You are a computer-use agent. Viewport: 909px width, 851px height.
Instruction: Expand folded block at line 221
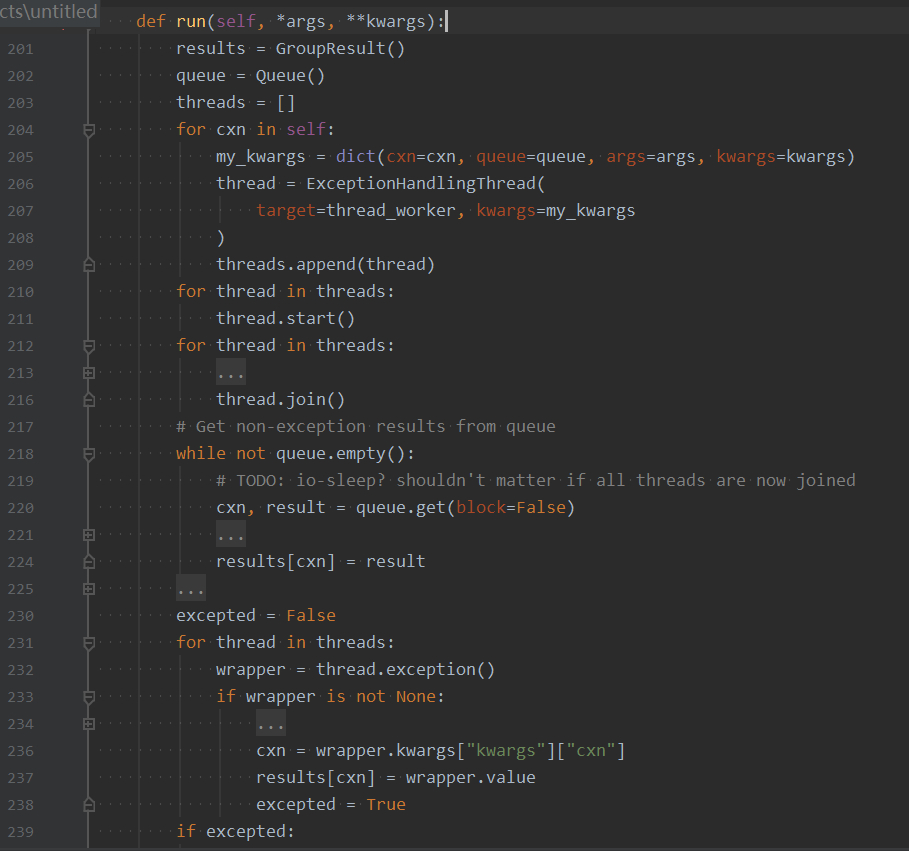[x=89, y=535]
